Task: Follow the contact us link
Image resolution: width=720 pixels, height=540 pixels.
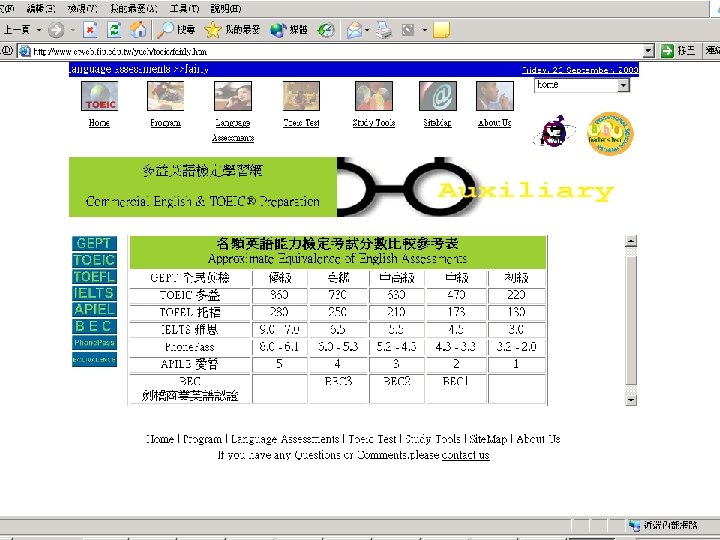Action: 466,455
